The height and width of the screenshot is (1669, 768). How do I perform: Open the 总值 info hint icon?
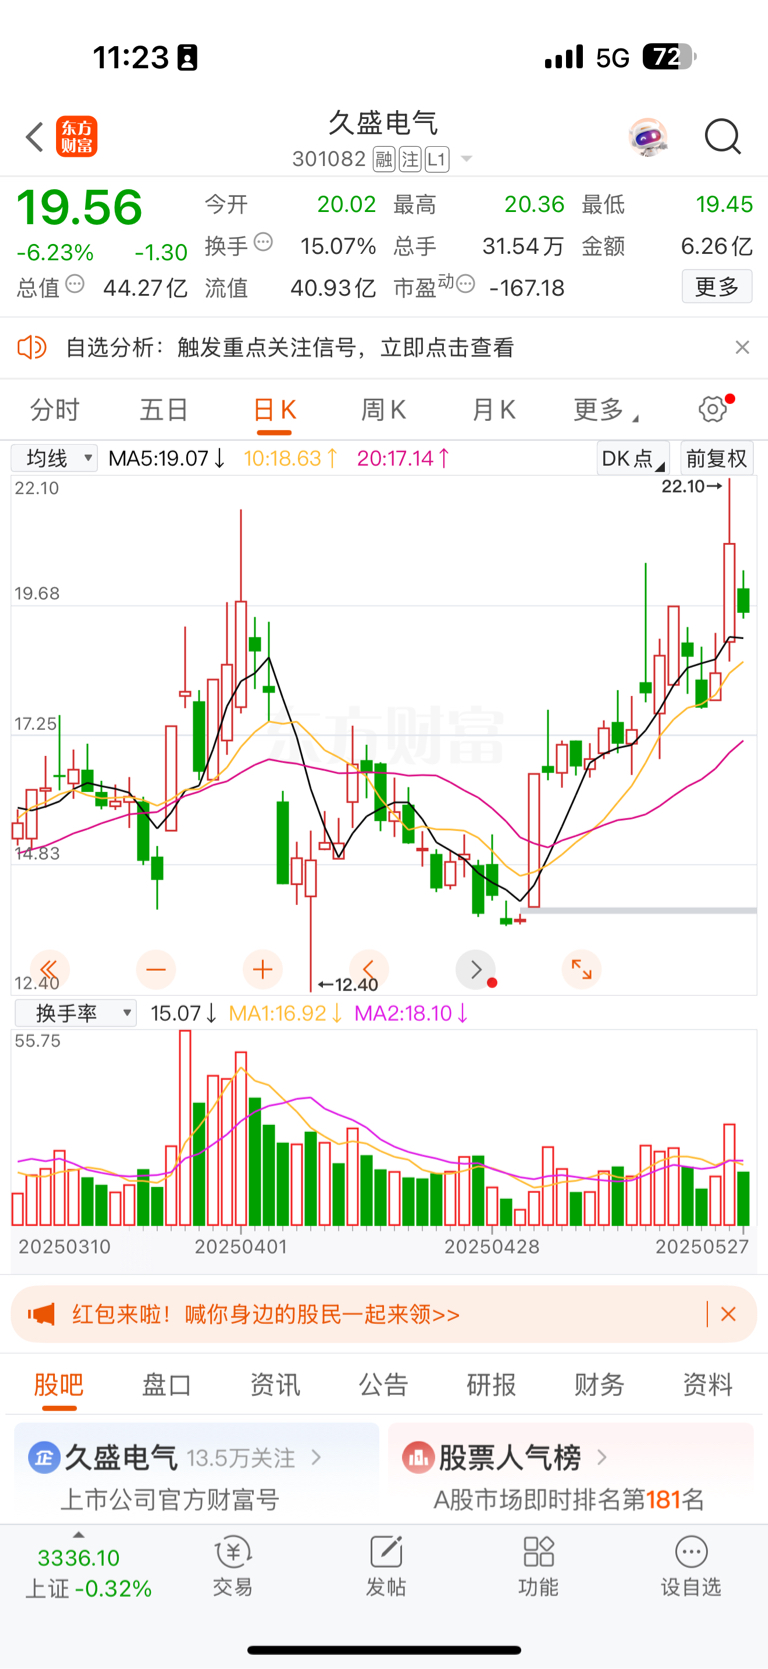click(75, 284)
